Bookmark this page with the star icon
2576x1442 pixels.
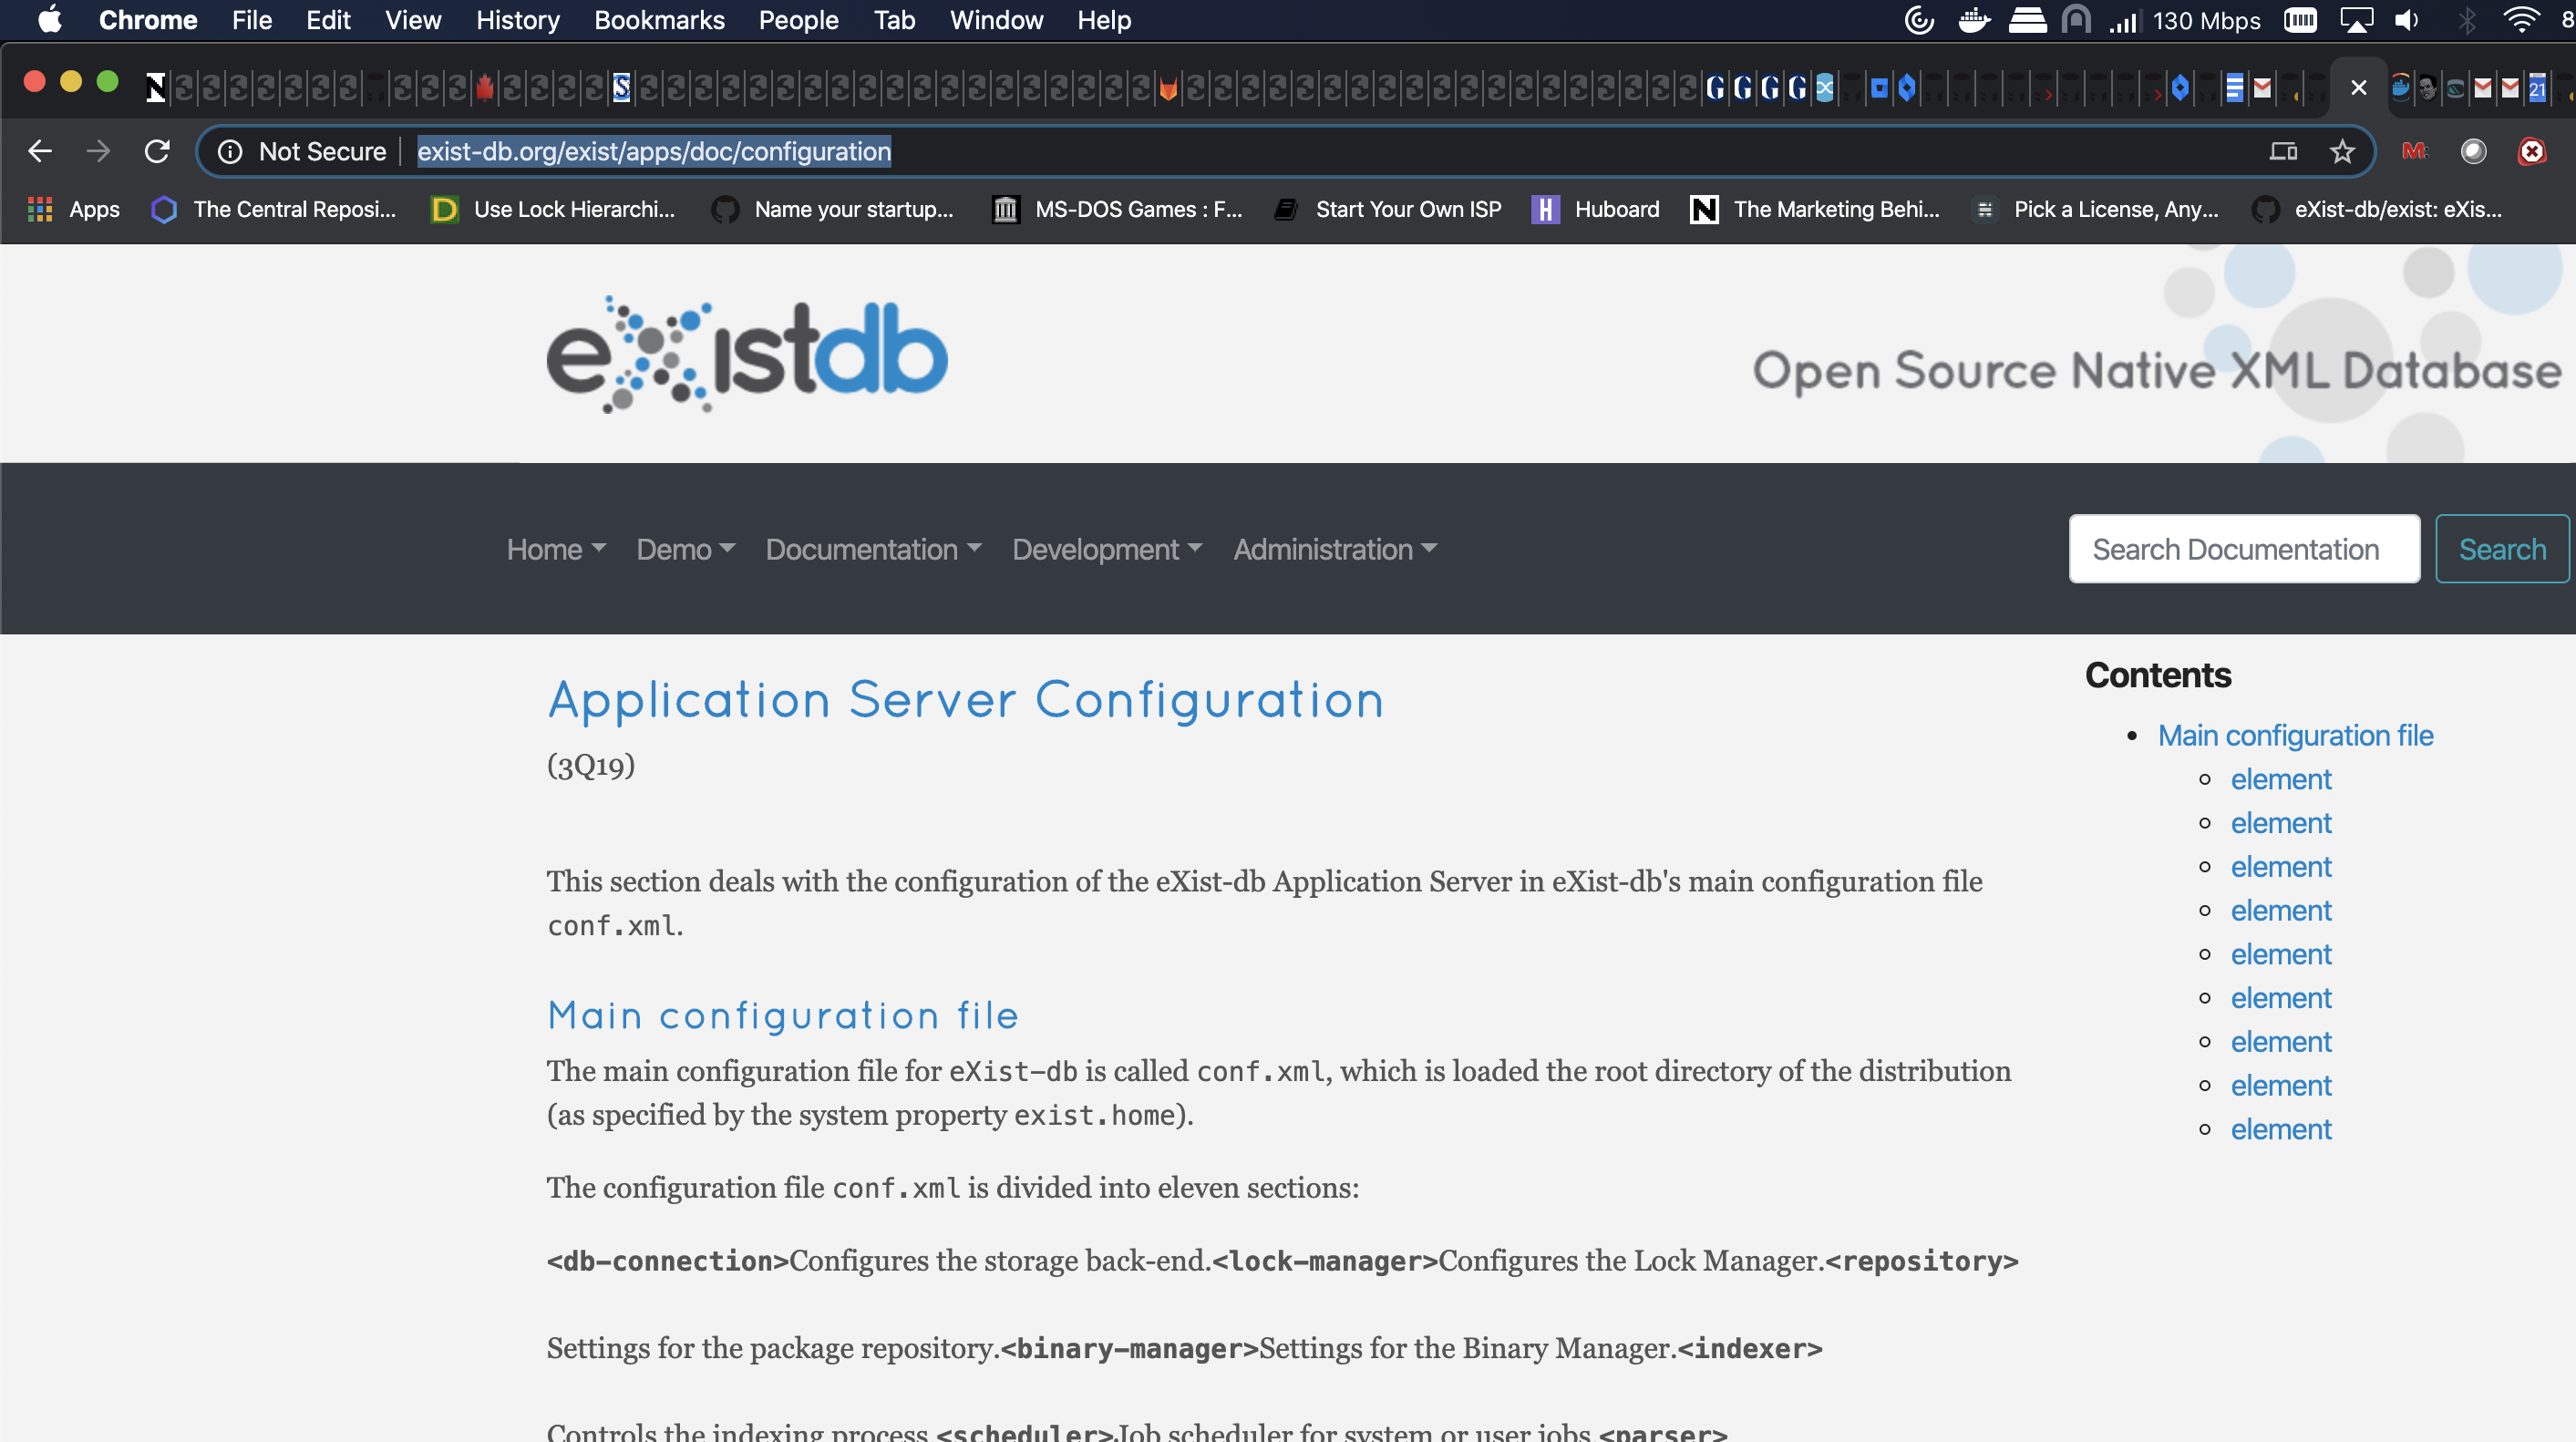pos(2342,151)
